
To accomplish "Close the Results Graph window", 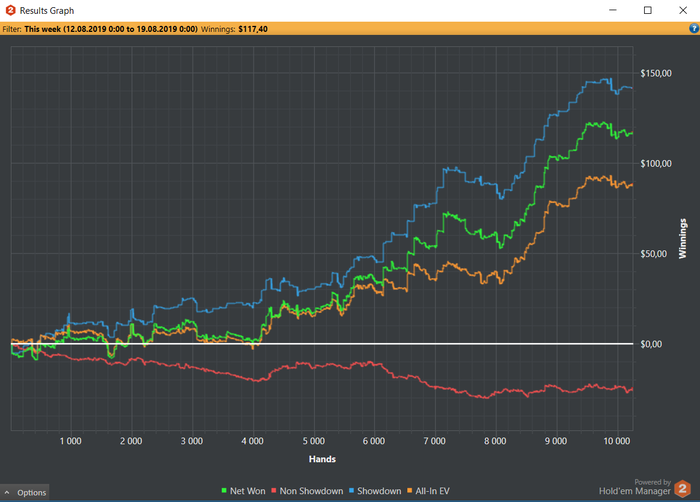I will pyautogui.click(x=683, y=10).
